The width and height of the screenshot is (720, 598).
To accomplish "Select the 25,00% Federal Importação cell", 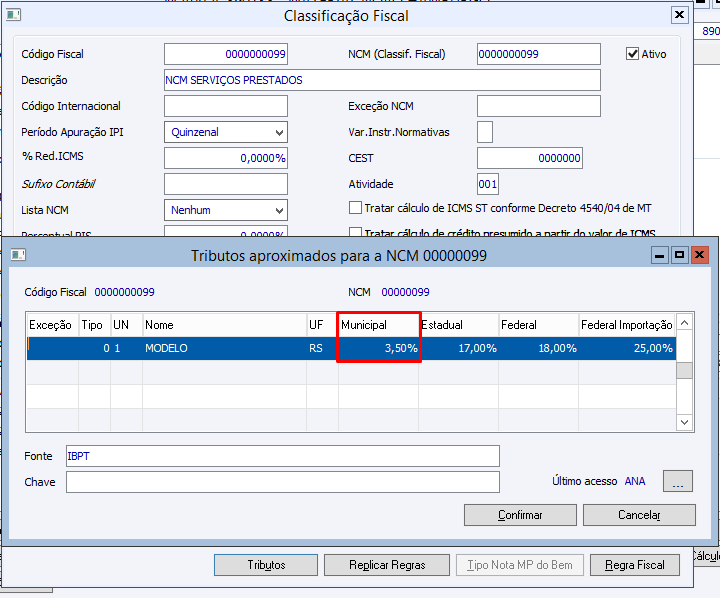I will tap(627, 348).
